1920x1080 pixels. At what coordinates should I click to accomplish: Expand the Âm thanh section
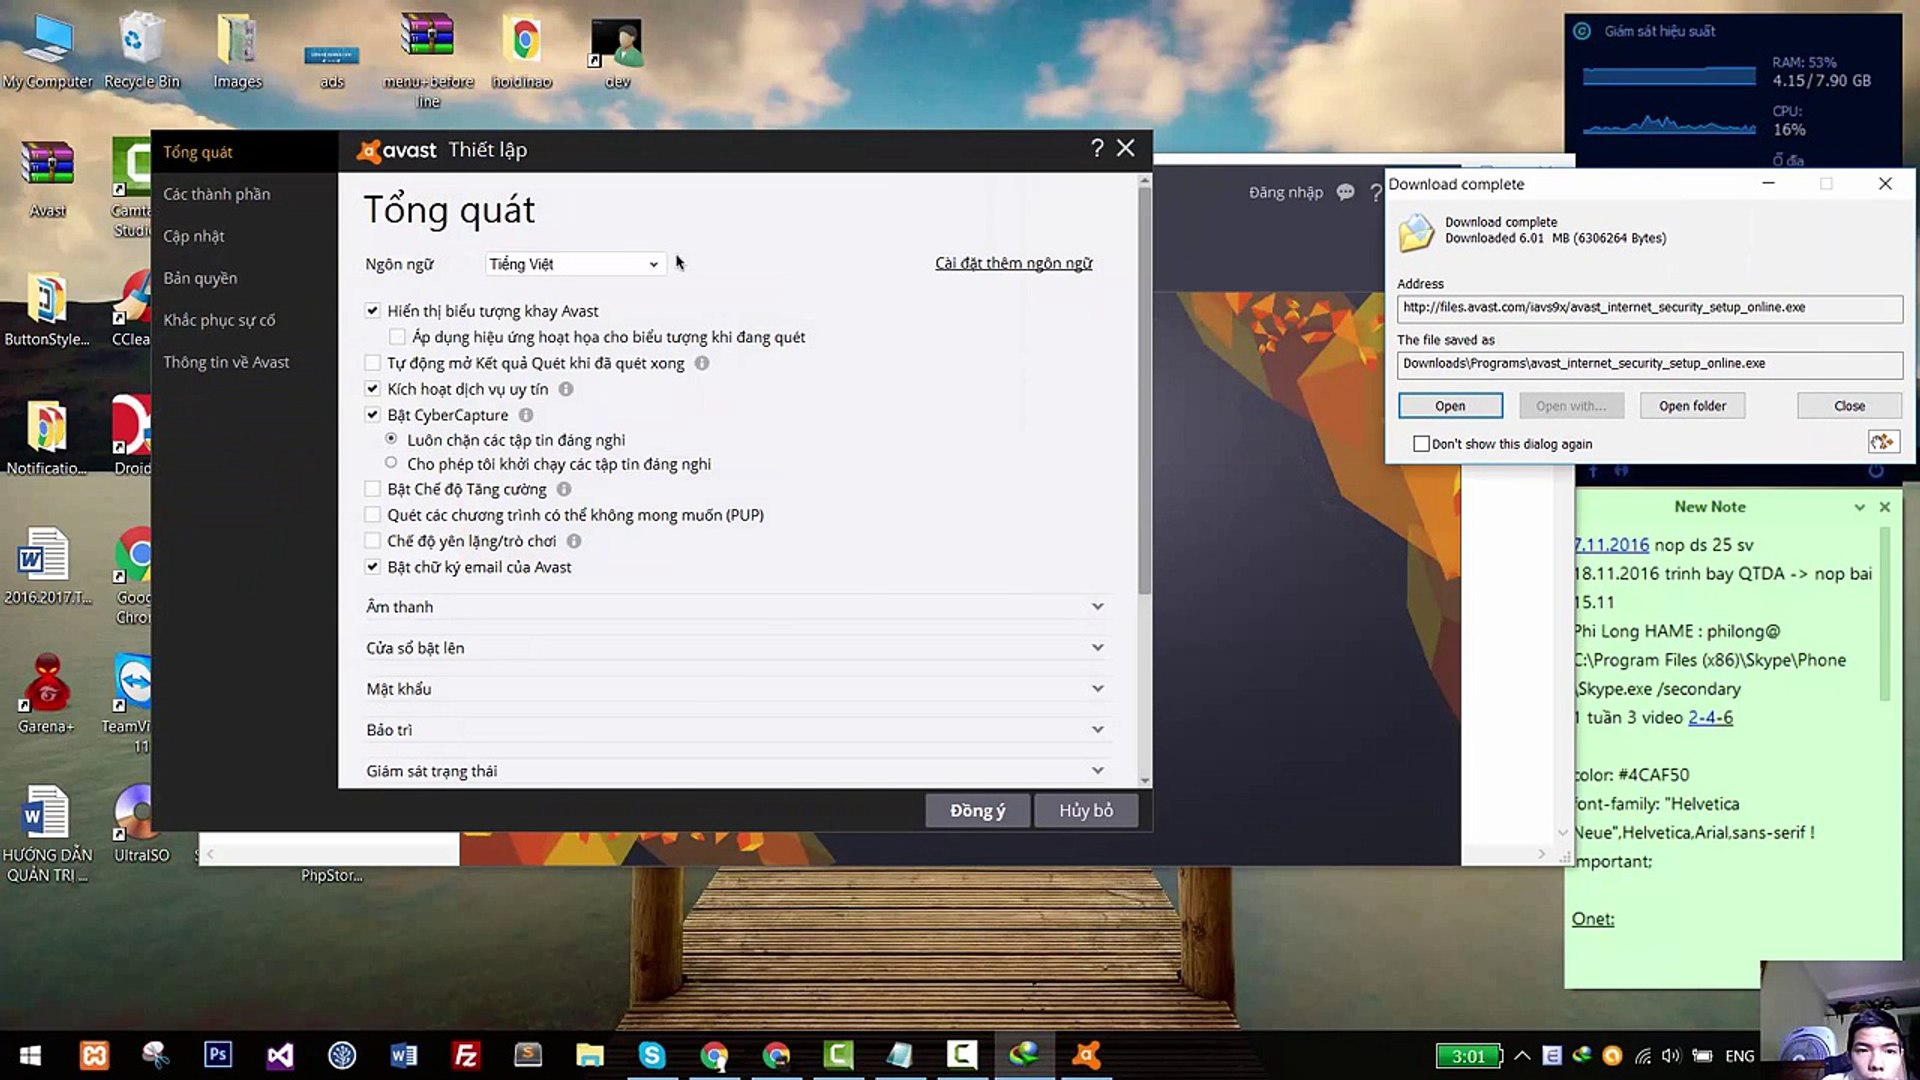tap(736, 607)
